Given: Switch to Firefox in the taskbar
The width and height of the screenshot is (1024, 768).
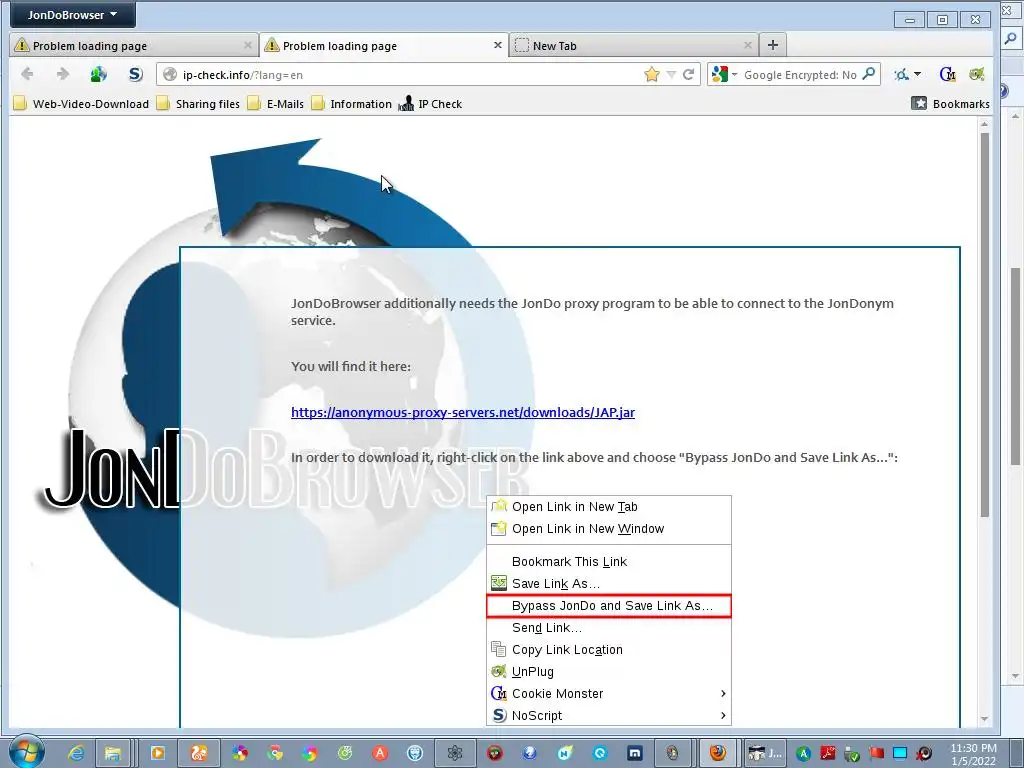Looking at the screenshot, I should point(718,753).
